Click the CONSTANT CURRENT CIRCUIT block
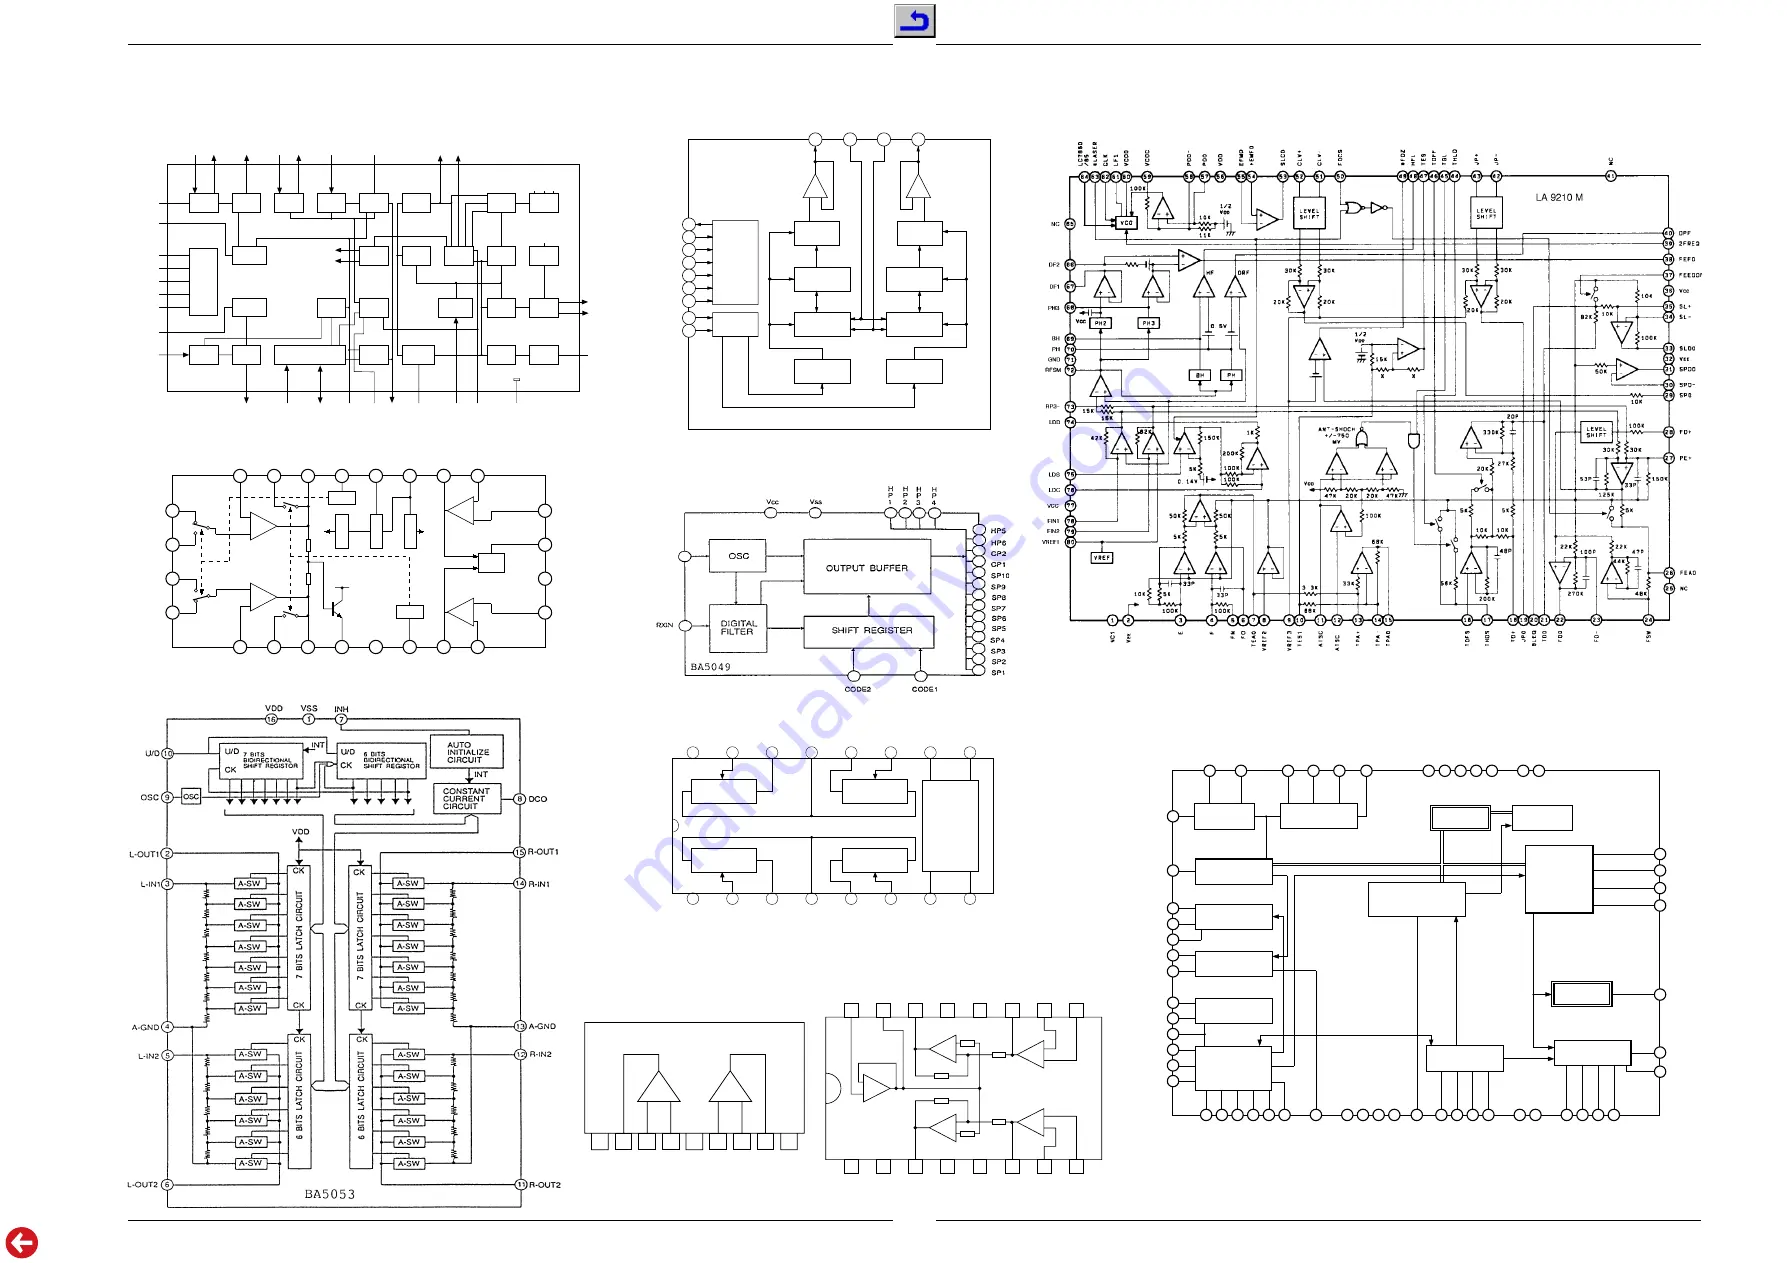The width and height of the screenshot is (1787, 1263). click(x=467, y=798)
